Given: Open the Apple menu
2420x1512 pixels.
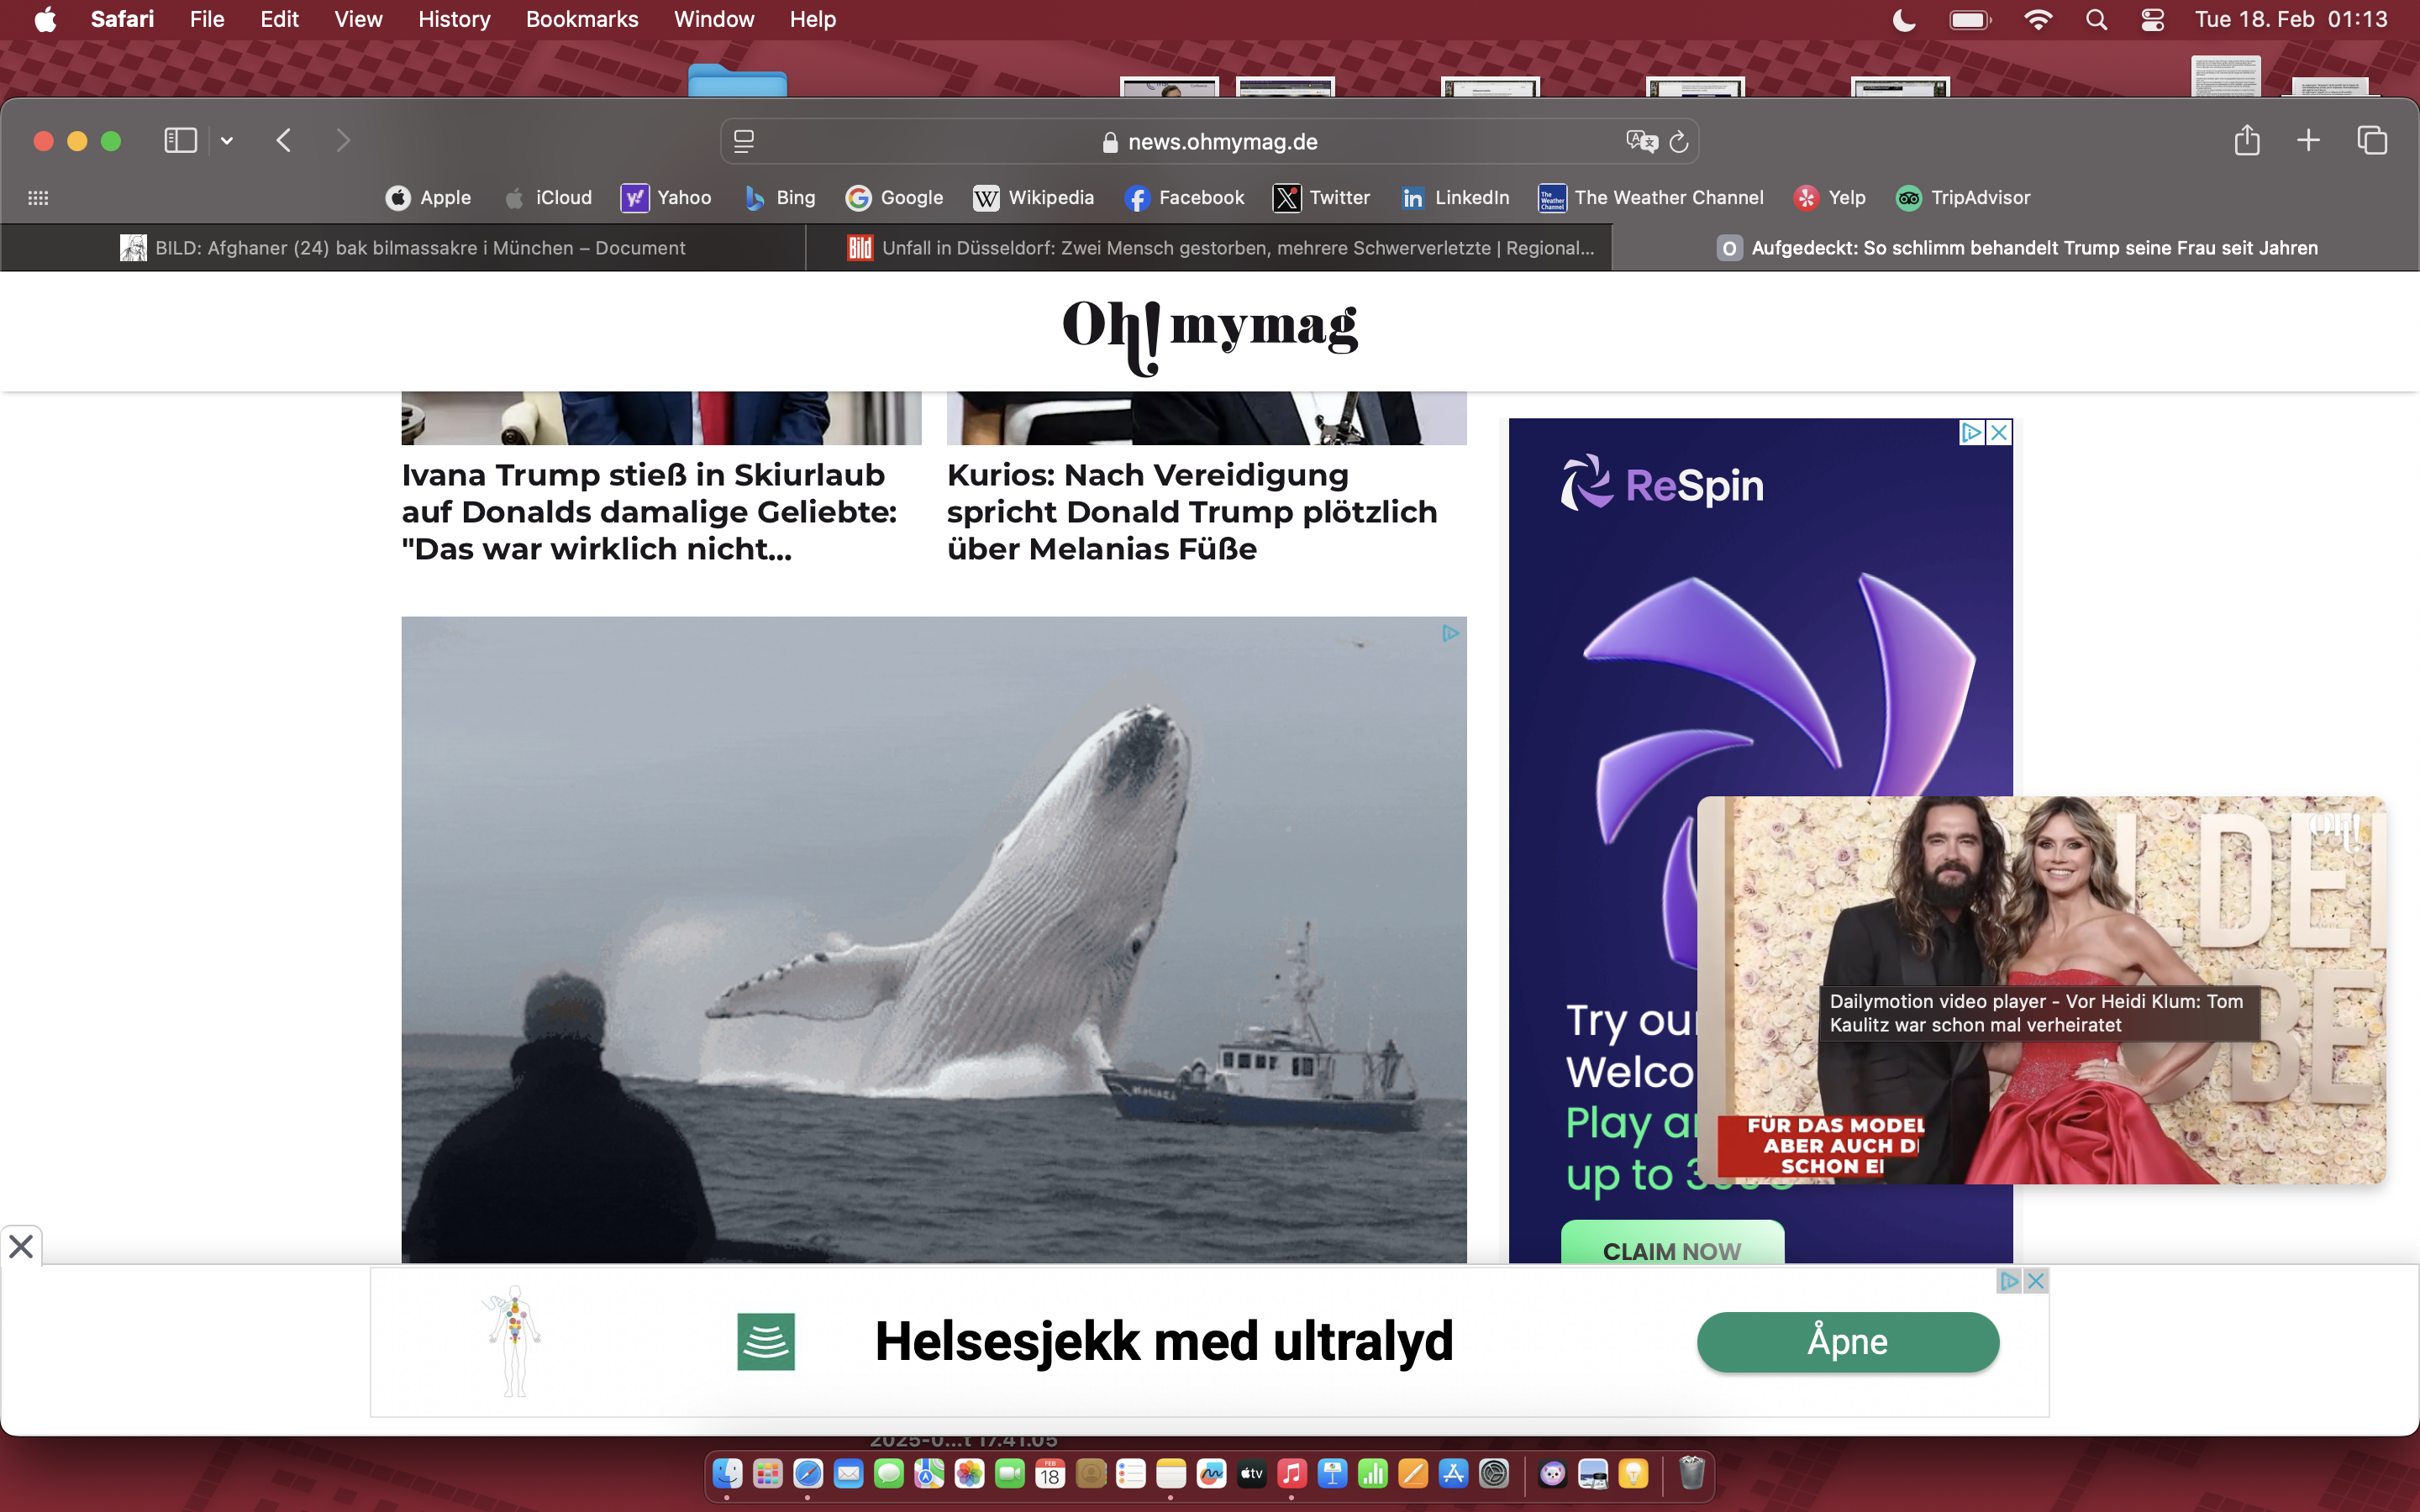Looking at the screenshot, I should pyautogui.click(x=45, y=19).
